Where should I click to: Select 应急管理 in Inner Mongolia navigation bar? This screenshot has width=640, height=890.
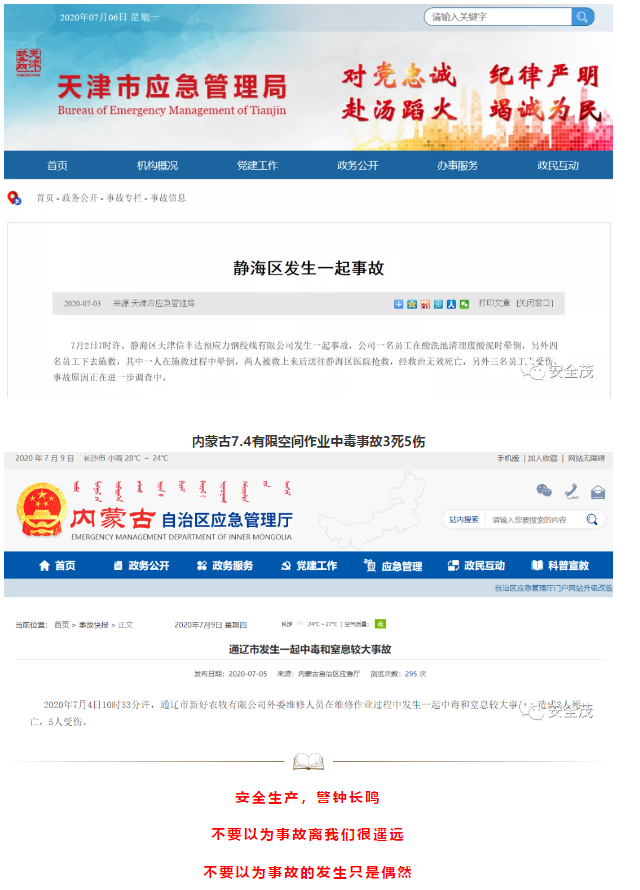pyautogui.click(x=392, y=566)
